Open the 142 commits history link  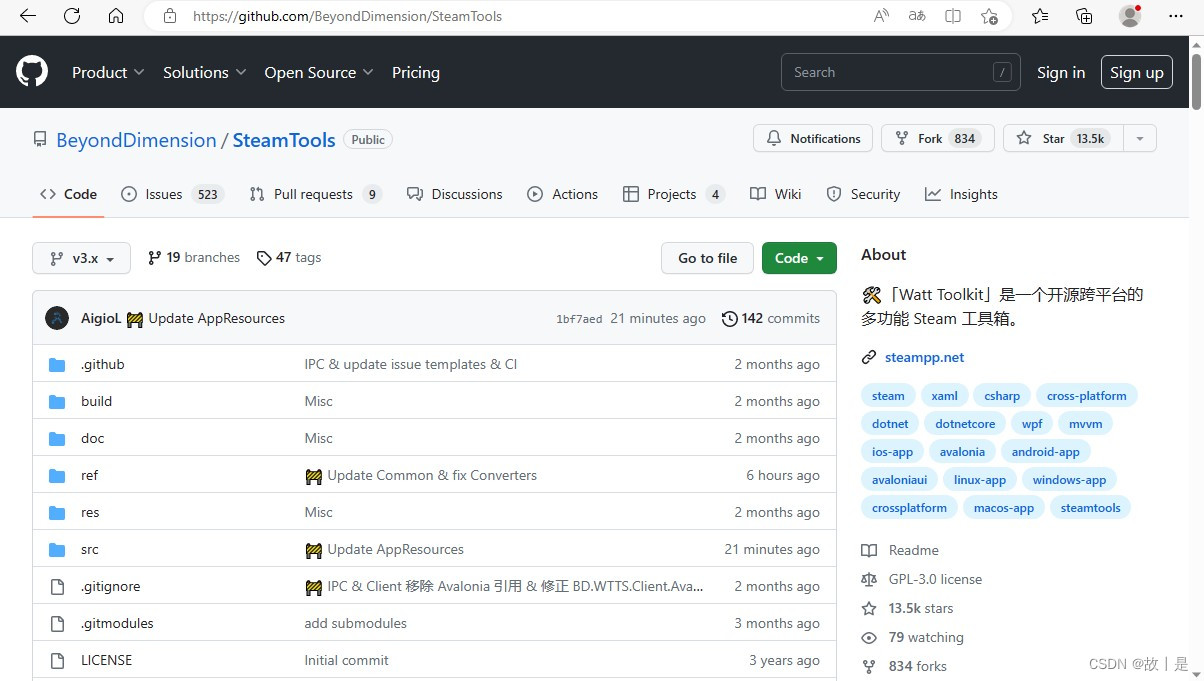[x=771, y=319]
